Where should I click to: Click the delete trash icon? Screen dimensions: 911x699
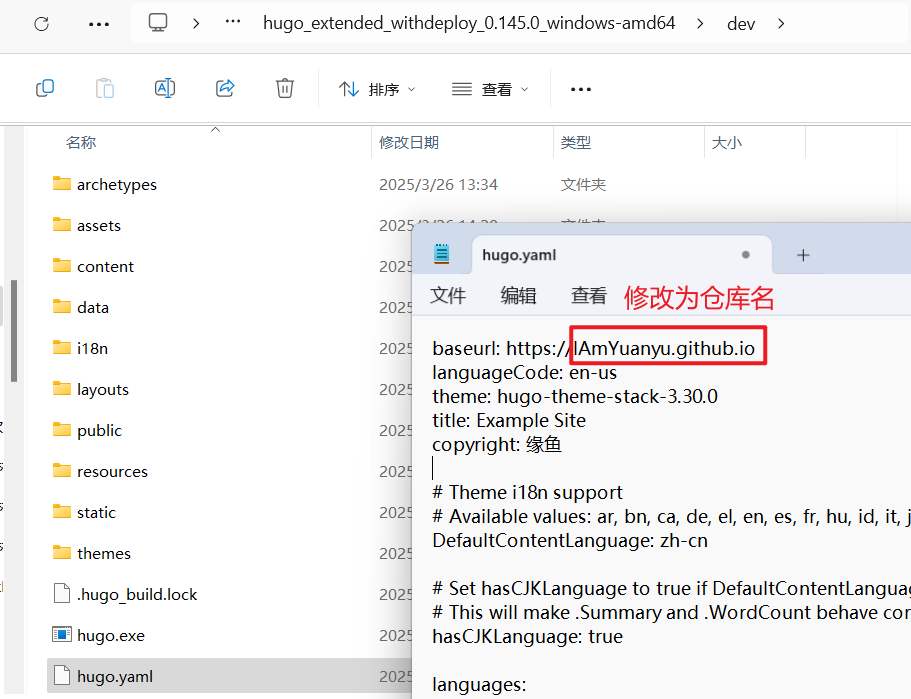click(285, 89)
